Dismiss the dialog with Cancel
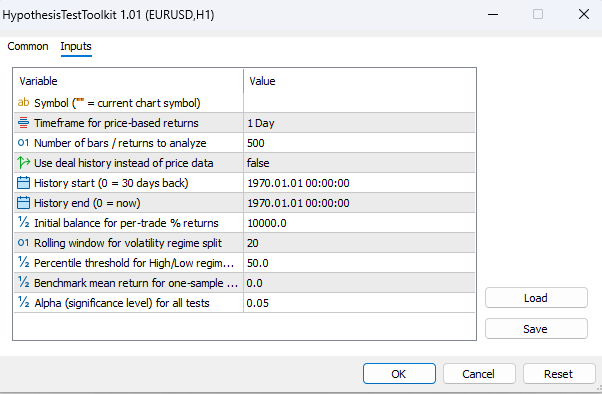 click(x=479, y=374)
